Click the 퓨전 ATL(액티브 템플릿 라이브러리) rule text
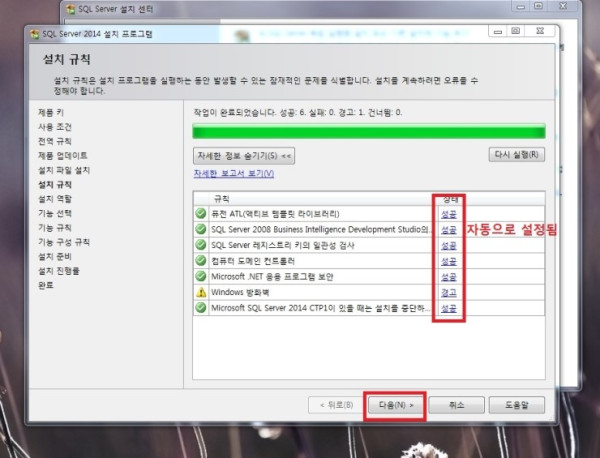 point(275,214)
